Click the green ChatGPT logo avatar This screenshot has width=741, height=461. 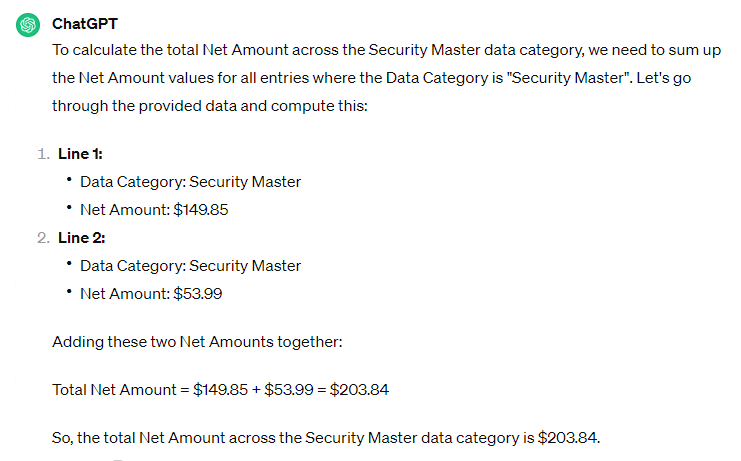(28, 25)
